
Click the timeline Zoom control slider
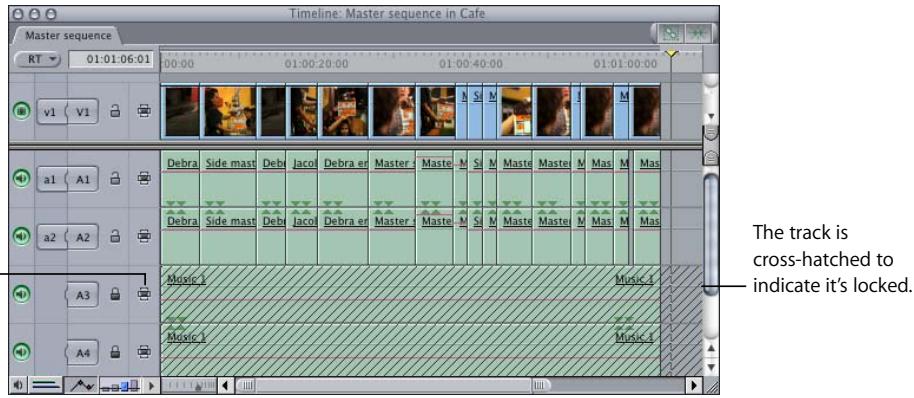188,385
